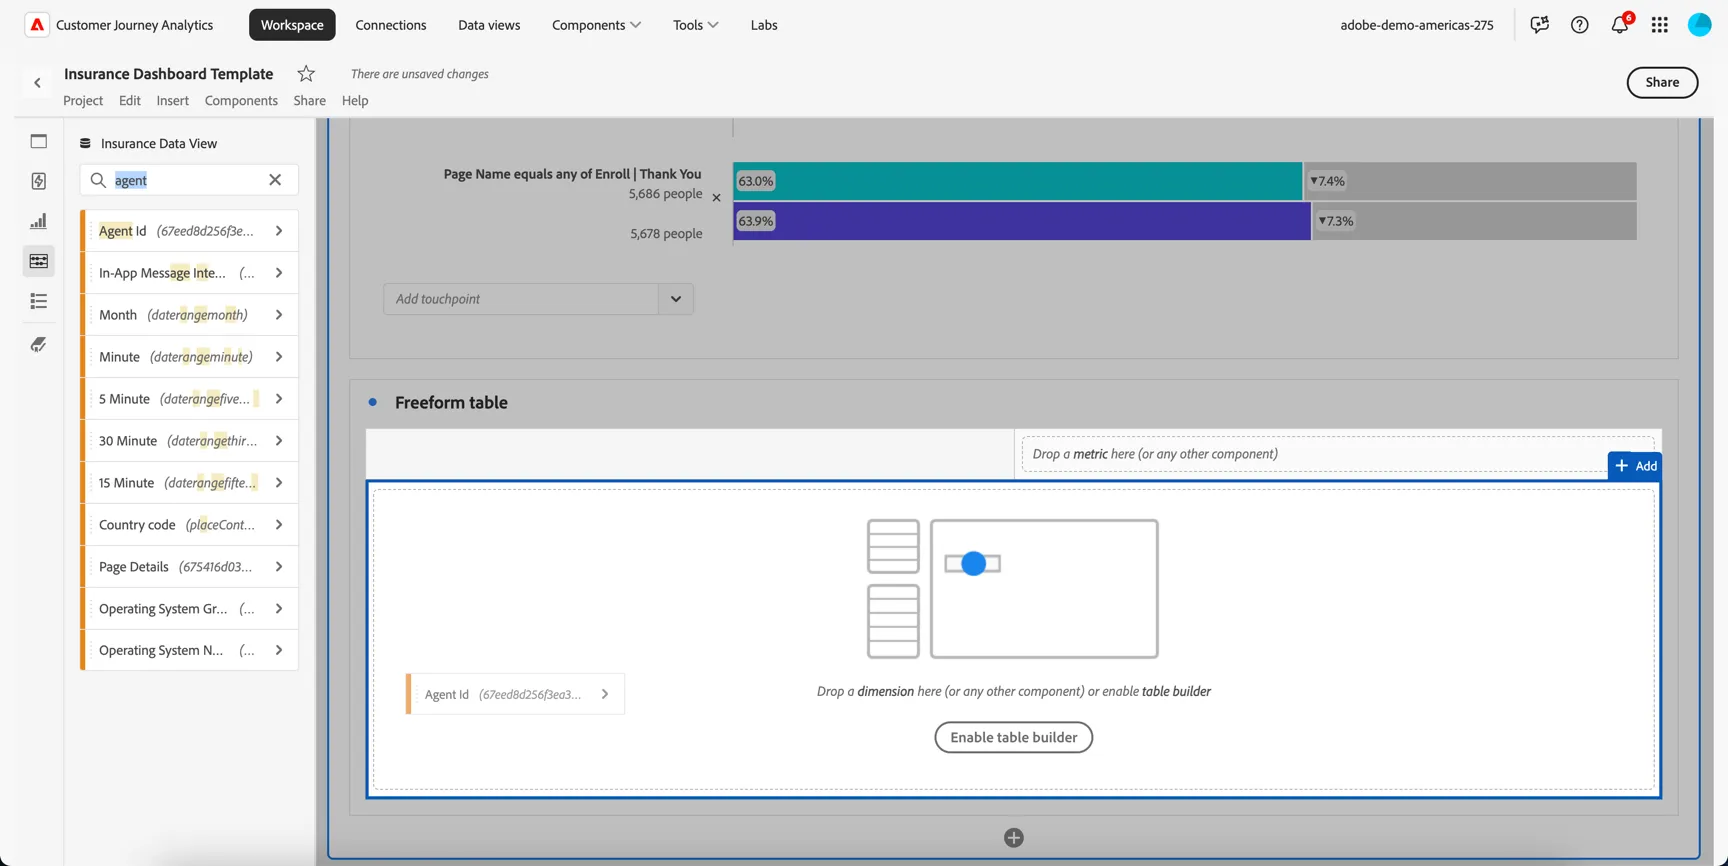Add a new panel with the plus icon
Screen dimensions: 1728x866
1013,838
